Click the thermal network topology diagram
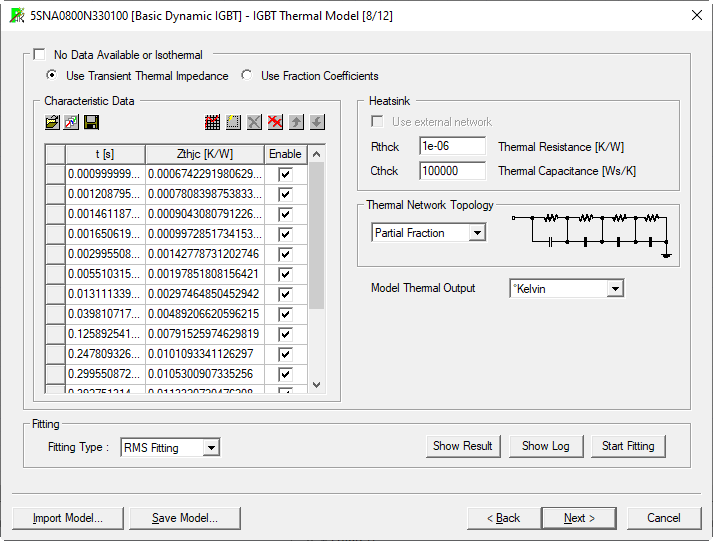This screenshot has height=541, width=713. [591, 235]
